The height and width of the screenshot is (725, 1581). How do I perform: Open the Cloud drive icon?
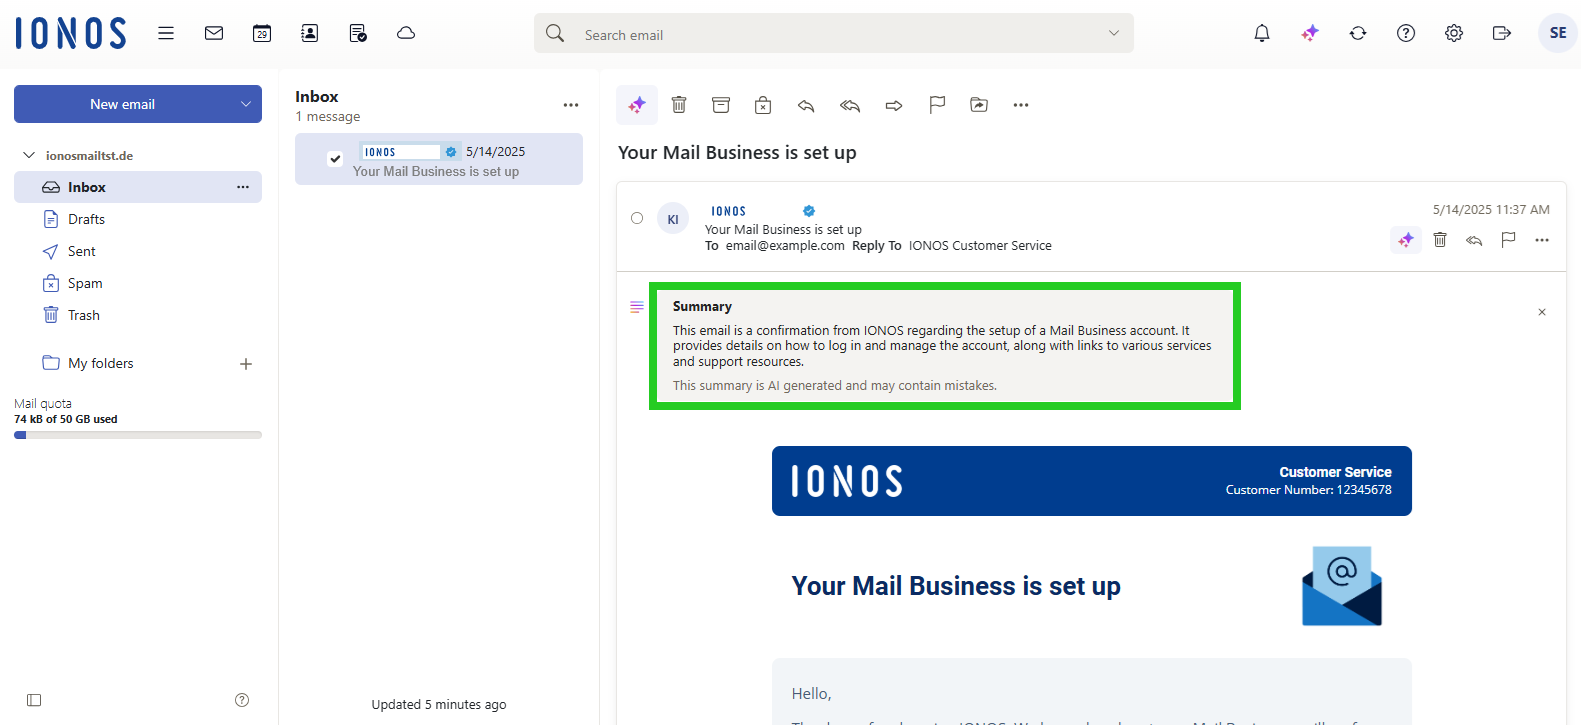(x=406, y=33)
